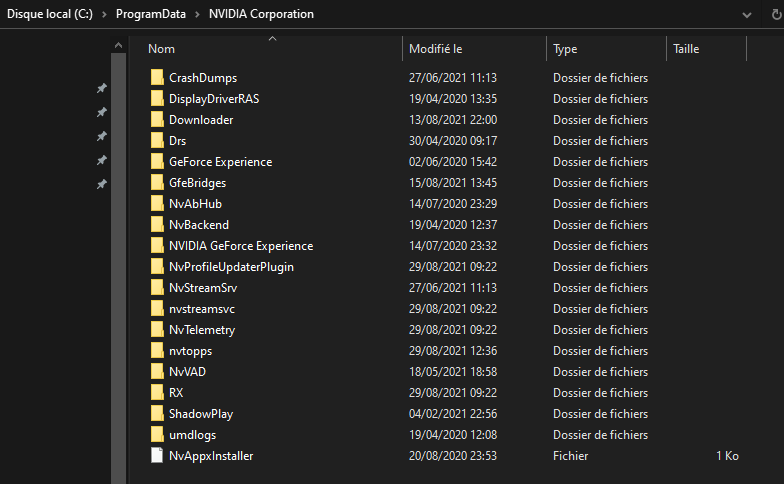
Task: Select the umdlogs folder icon
Action: [x=157, y=434]
